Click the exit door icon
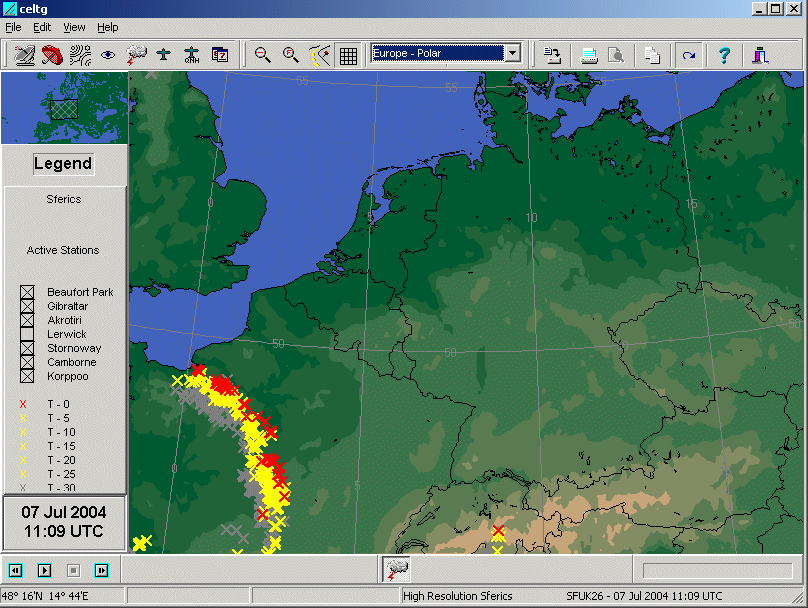Viewport: 808px width, 608px height. pos(760,55)
